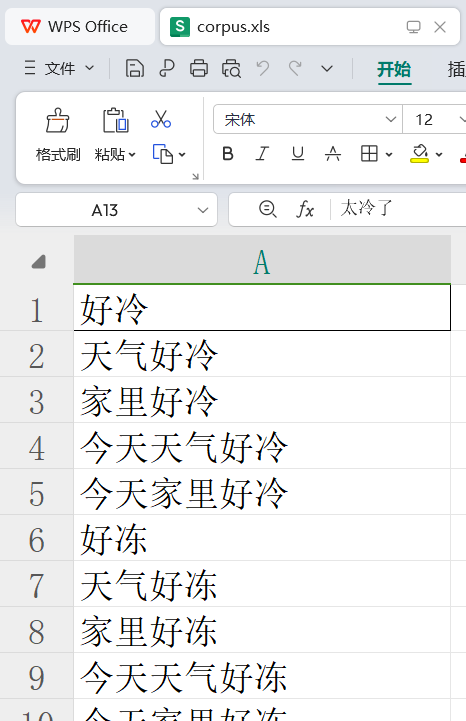Toggle Strikethrough formatting

pos(333,153)
